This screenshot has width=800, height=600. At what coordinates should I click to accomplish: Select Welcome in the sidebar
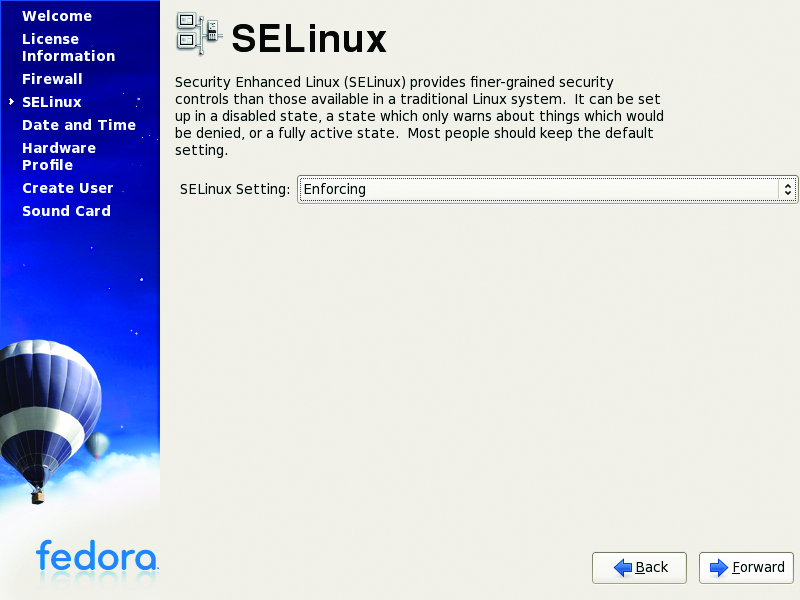57,16
